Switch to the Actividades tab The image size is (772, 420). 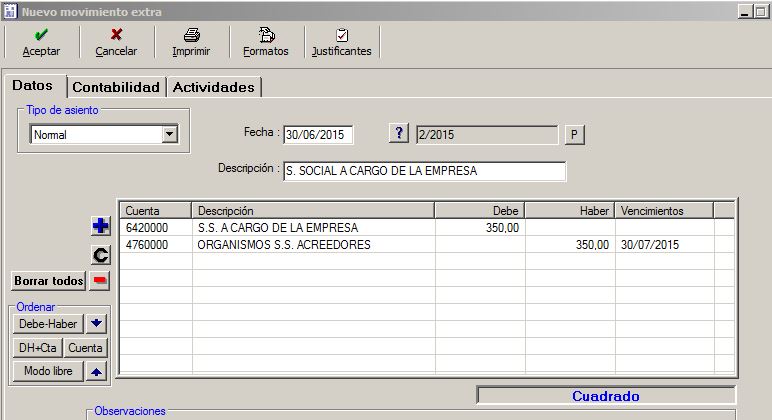pyautogui.click(x=214, y=87)
